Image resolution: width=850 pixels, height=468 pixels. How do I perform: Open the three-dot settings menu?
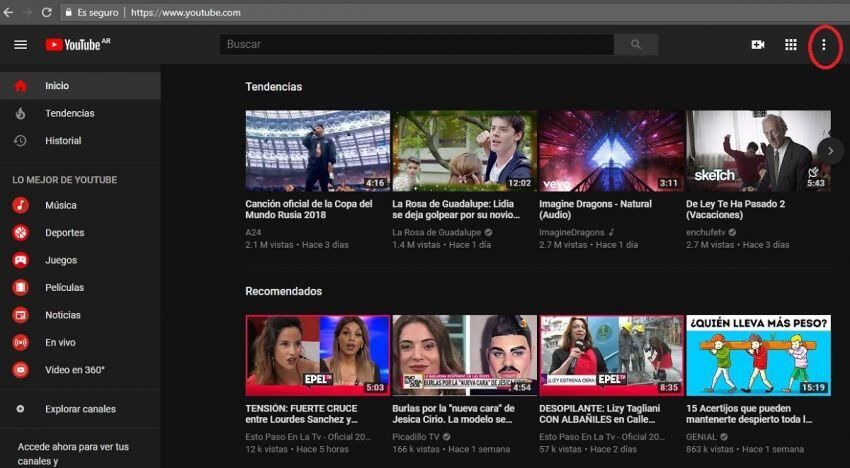point(824,45)
